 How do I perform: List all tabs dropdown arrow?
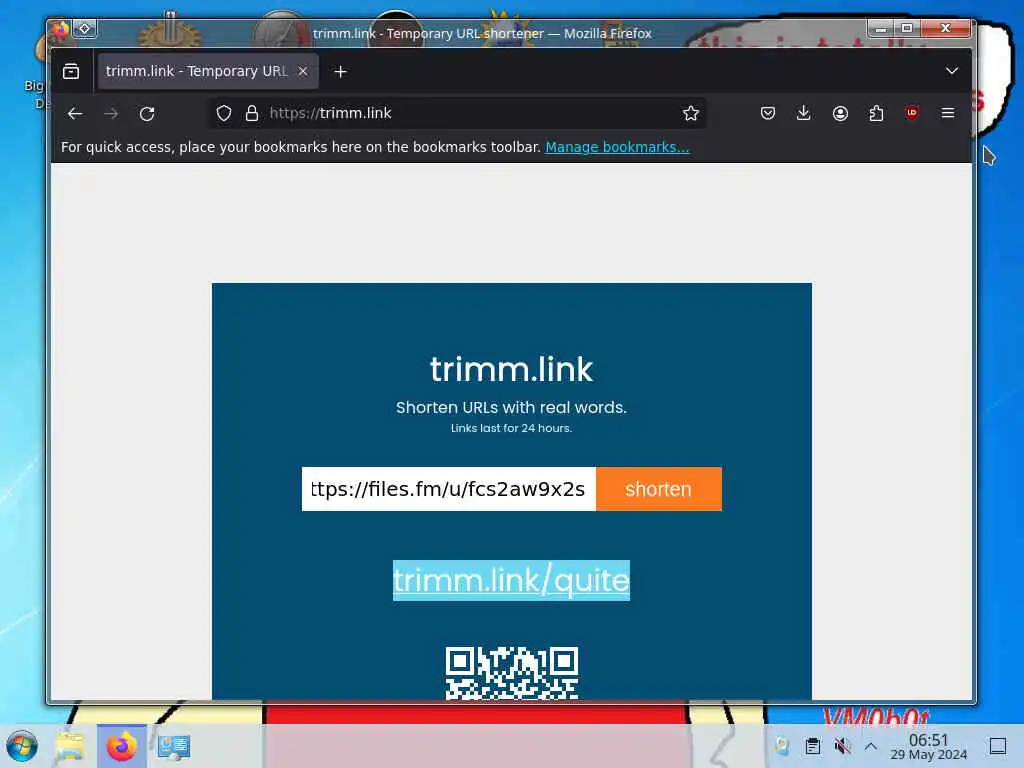952,71
